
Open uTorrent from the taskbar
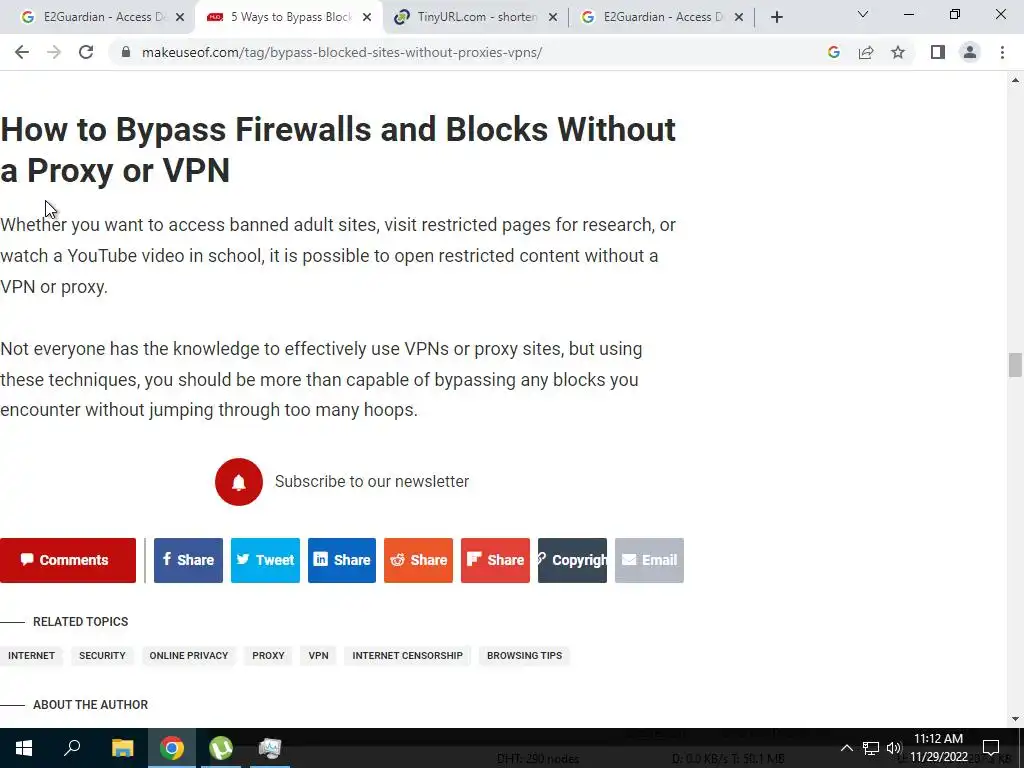coord(221,748)
